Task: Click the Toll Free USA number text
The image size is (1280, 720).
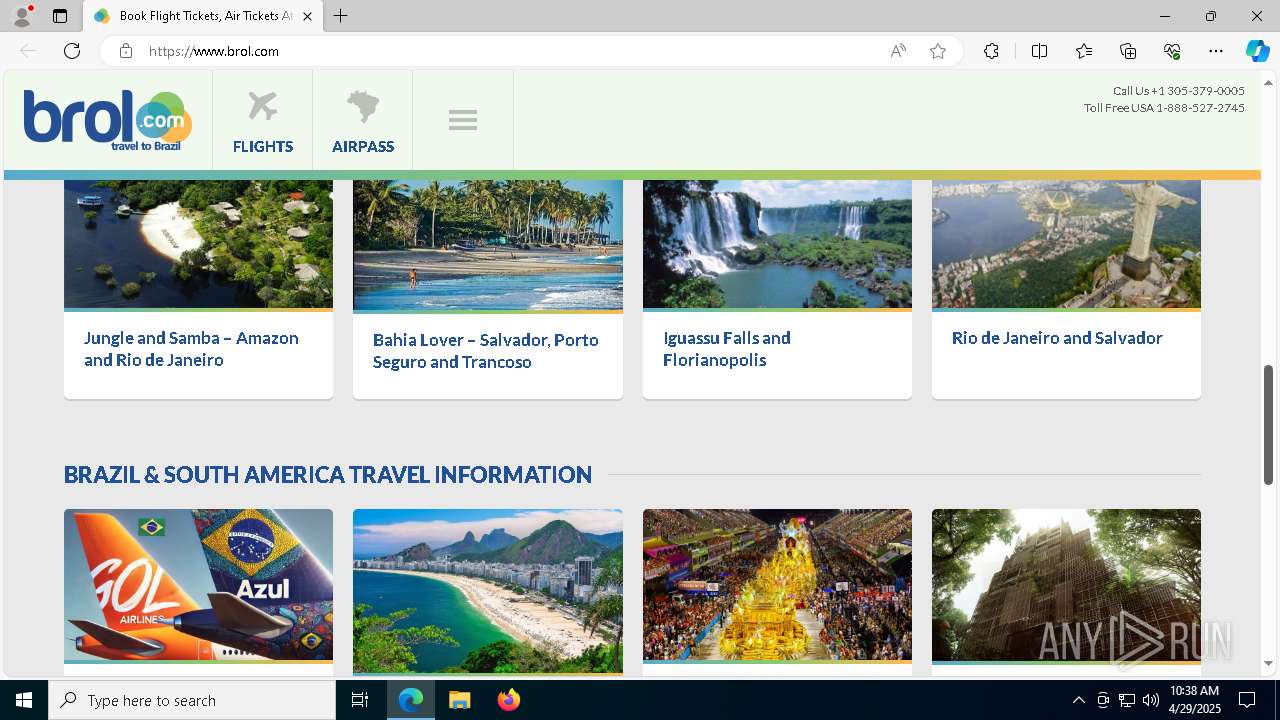Action: click(1164, 108)
